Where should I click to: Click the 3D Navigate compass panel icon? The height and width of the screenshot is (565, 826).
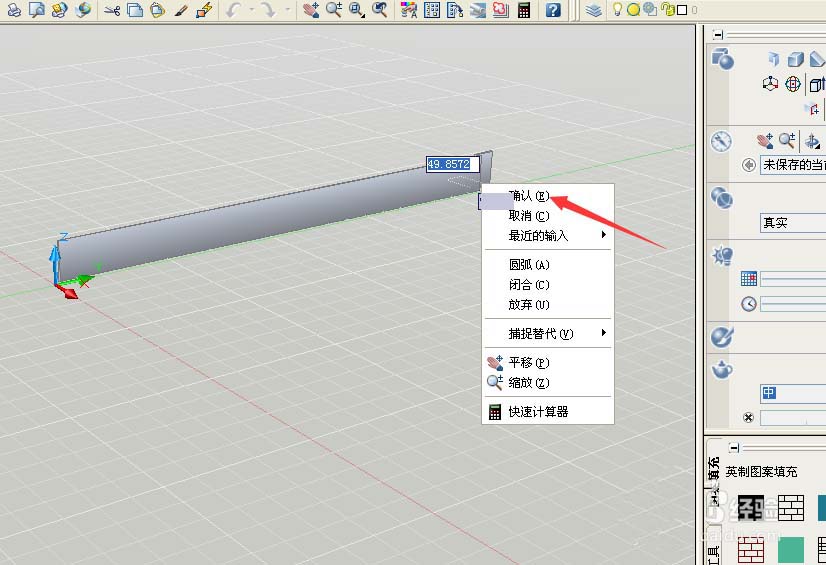[721, 142]
